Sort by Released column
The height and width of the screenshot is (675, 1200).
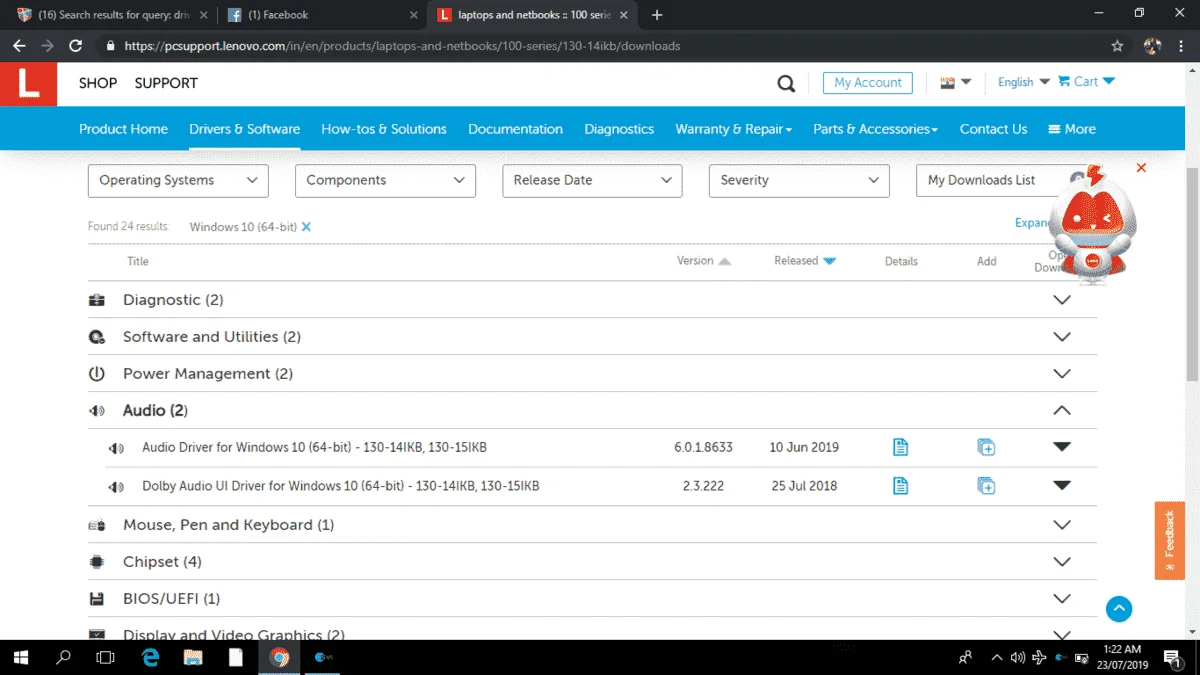805,261
